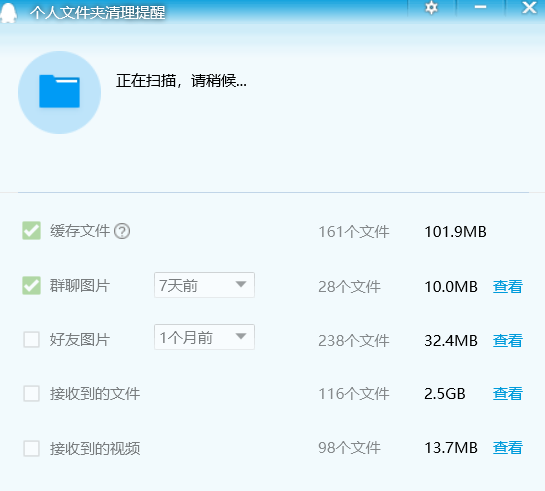The height and width of the screenshot is (491, 545).
Task: Open the 7天前 time range dropdown
Action: point(204,285)
